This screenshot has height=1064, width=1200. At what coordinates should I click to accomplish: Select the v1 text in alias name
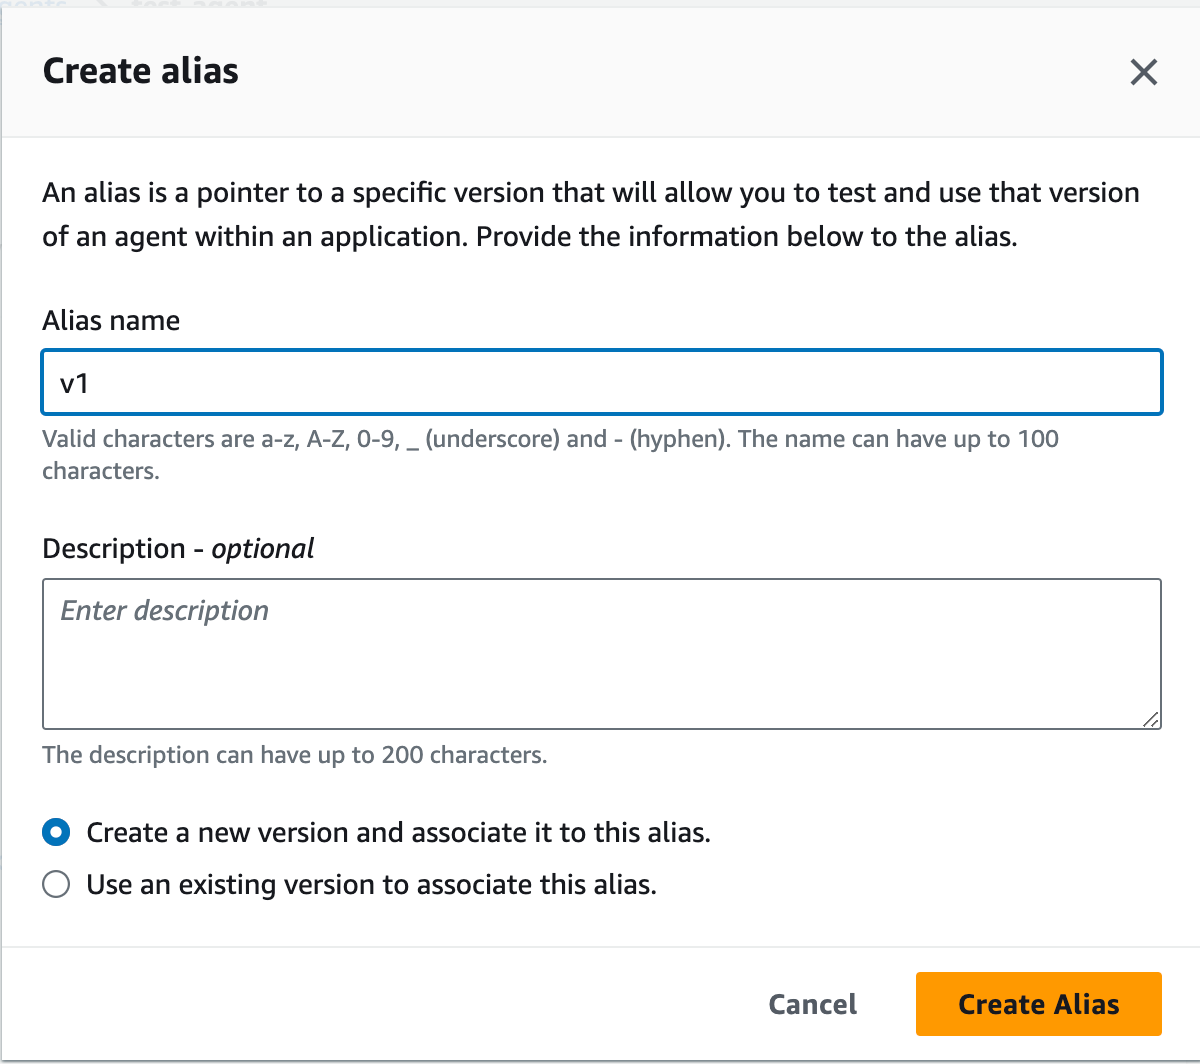(x=75, y=382)
